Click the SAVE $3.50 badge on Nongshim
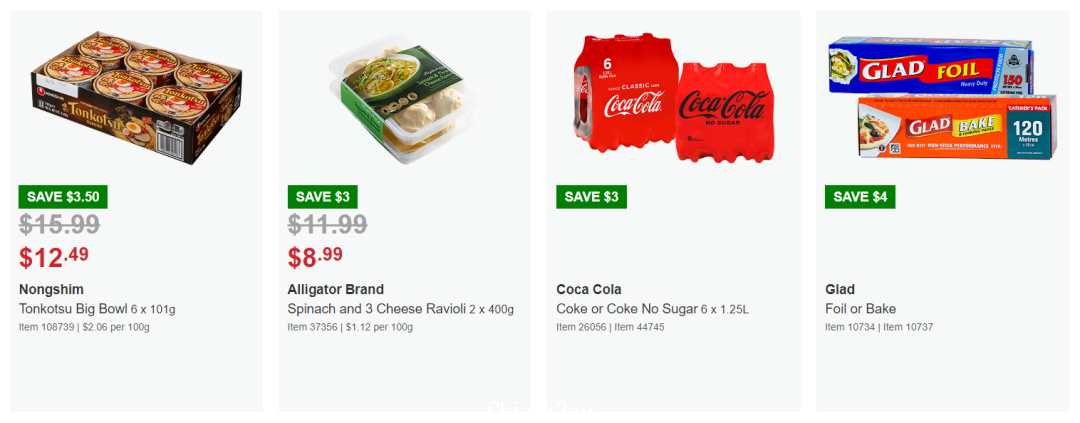 point(63,197)
